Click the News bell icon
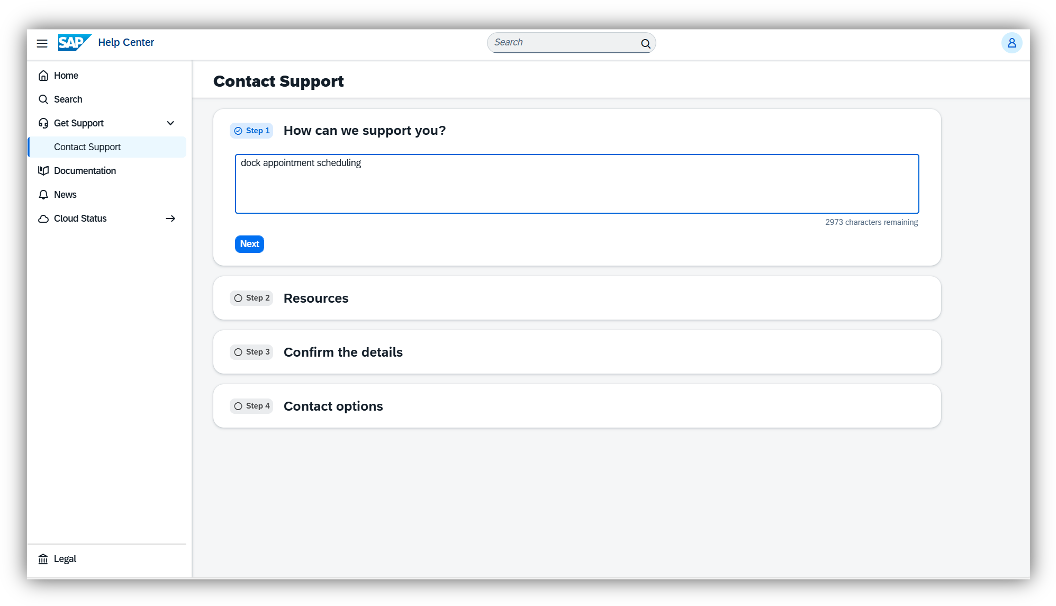 (x=43, y=195)
